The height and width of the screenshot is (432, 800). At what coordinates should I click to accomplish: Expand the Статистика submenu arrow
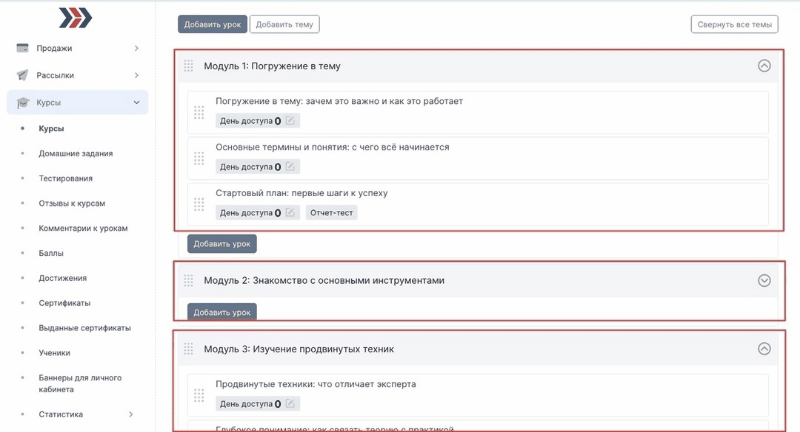[131, 414]
